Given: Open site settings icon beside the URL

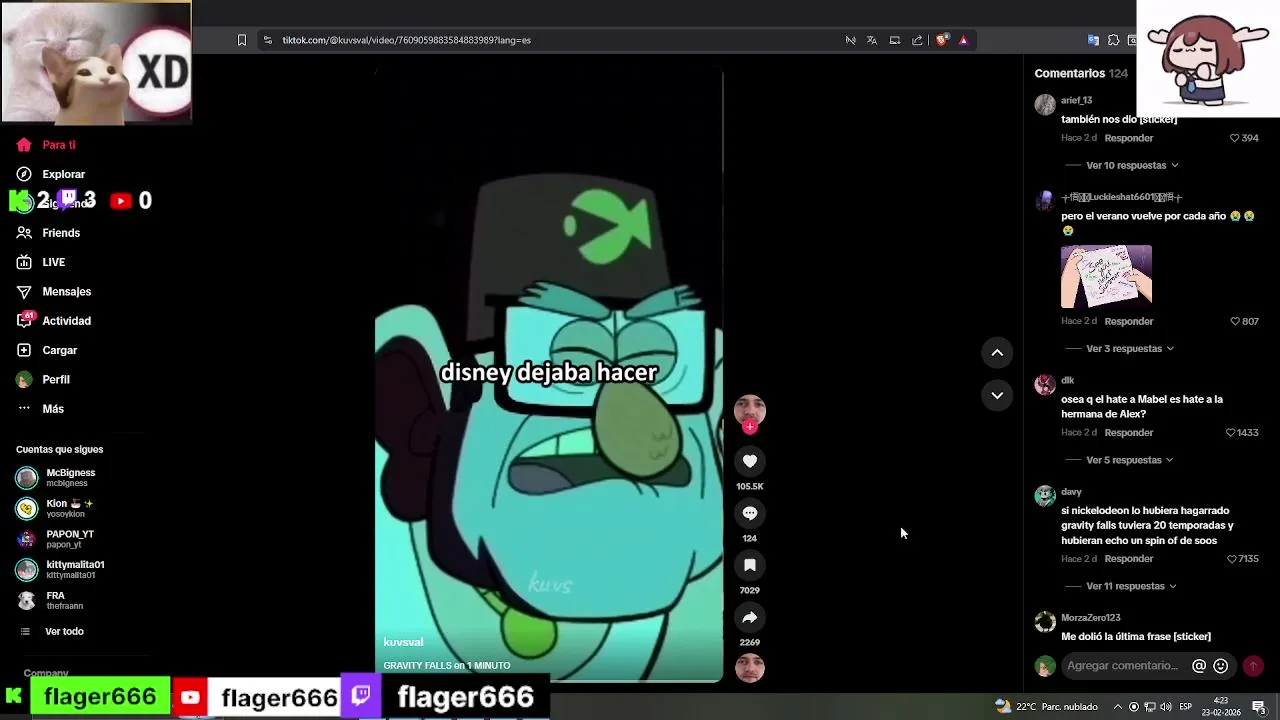Looking at the screenshot, I should [x=267, y=40].
